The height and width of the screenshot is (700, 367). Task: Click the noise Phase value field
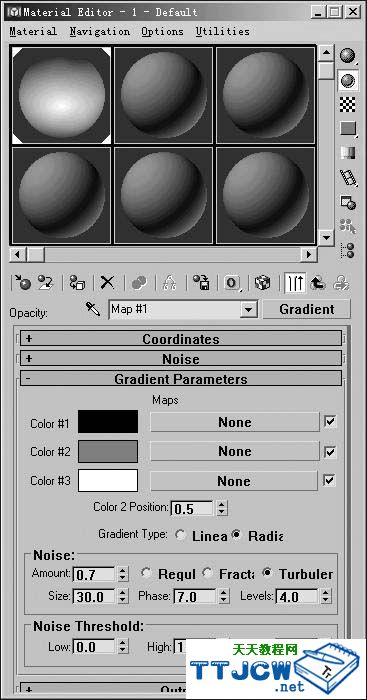coord(194,596)
